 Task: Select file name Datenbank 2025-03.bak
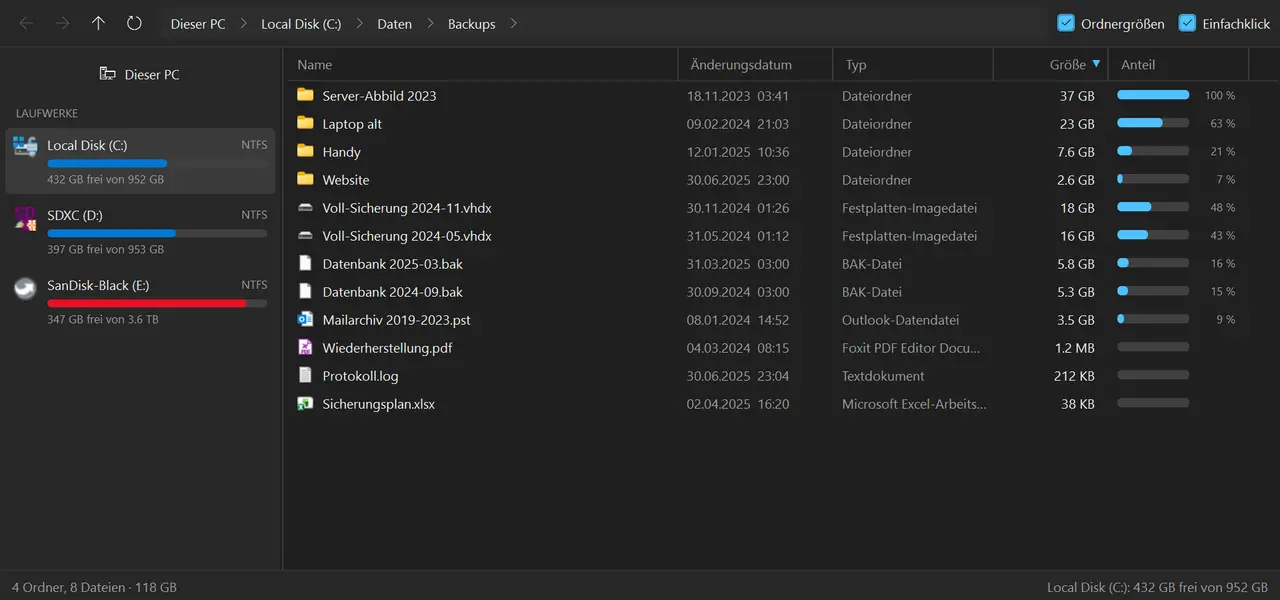click(392, 264)
